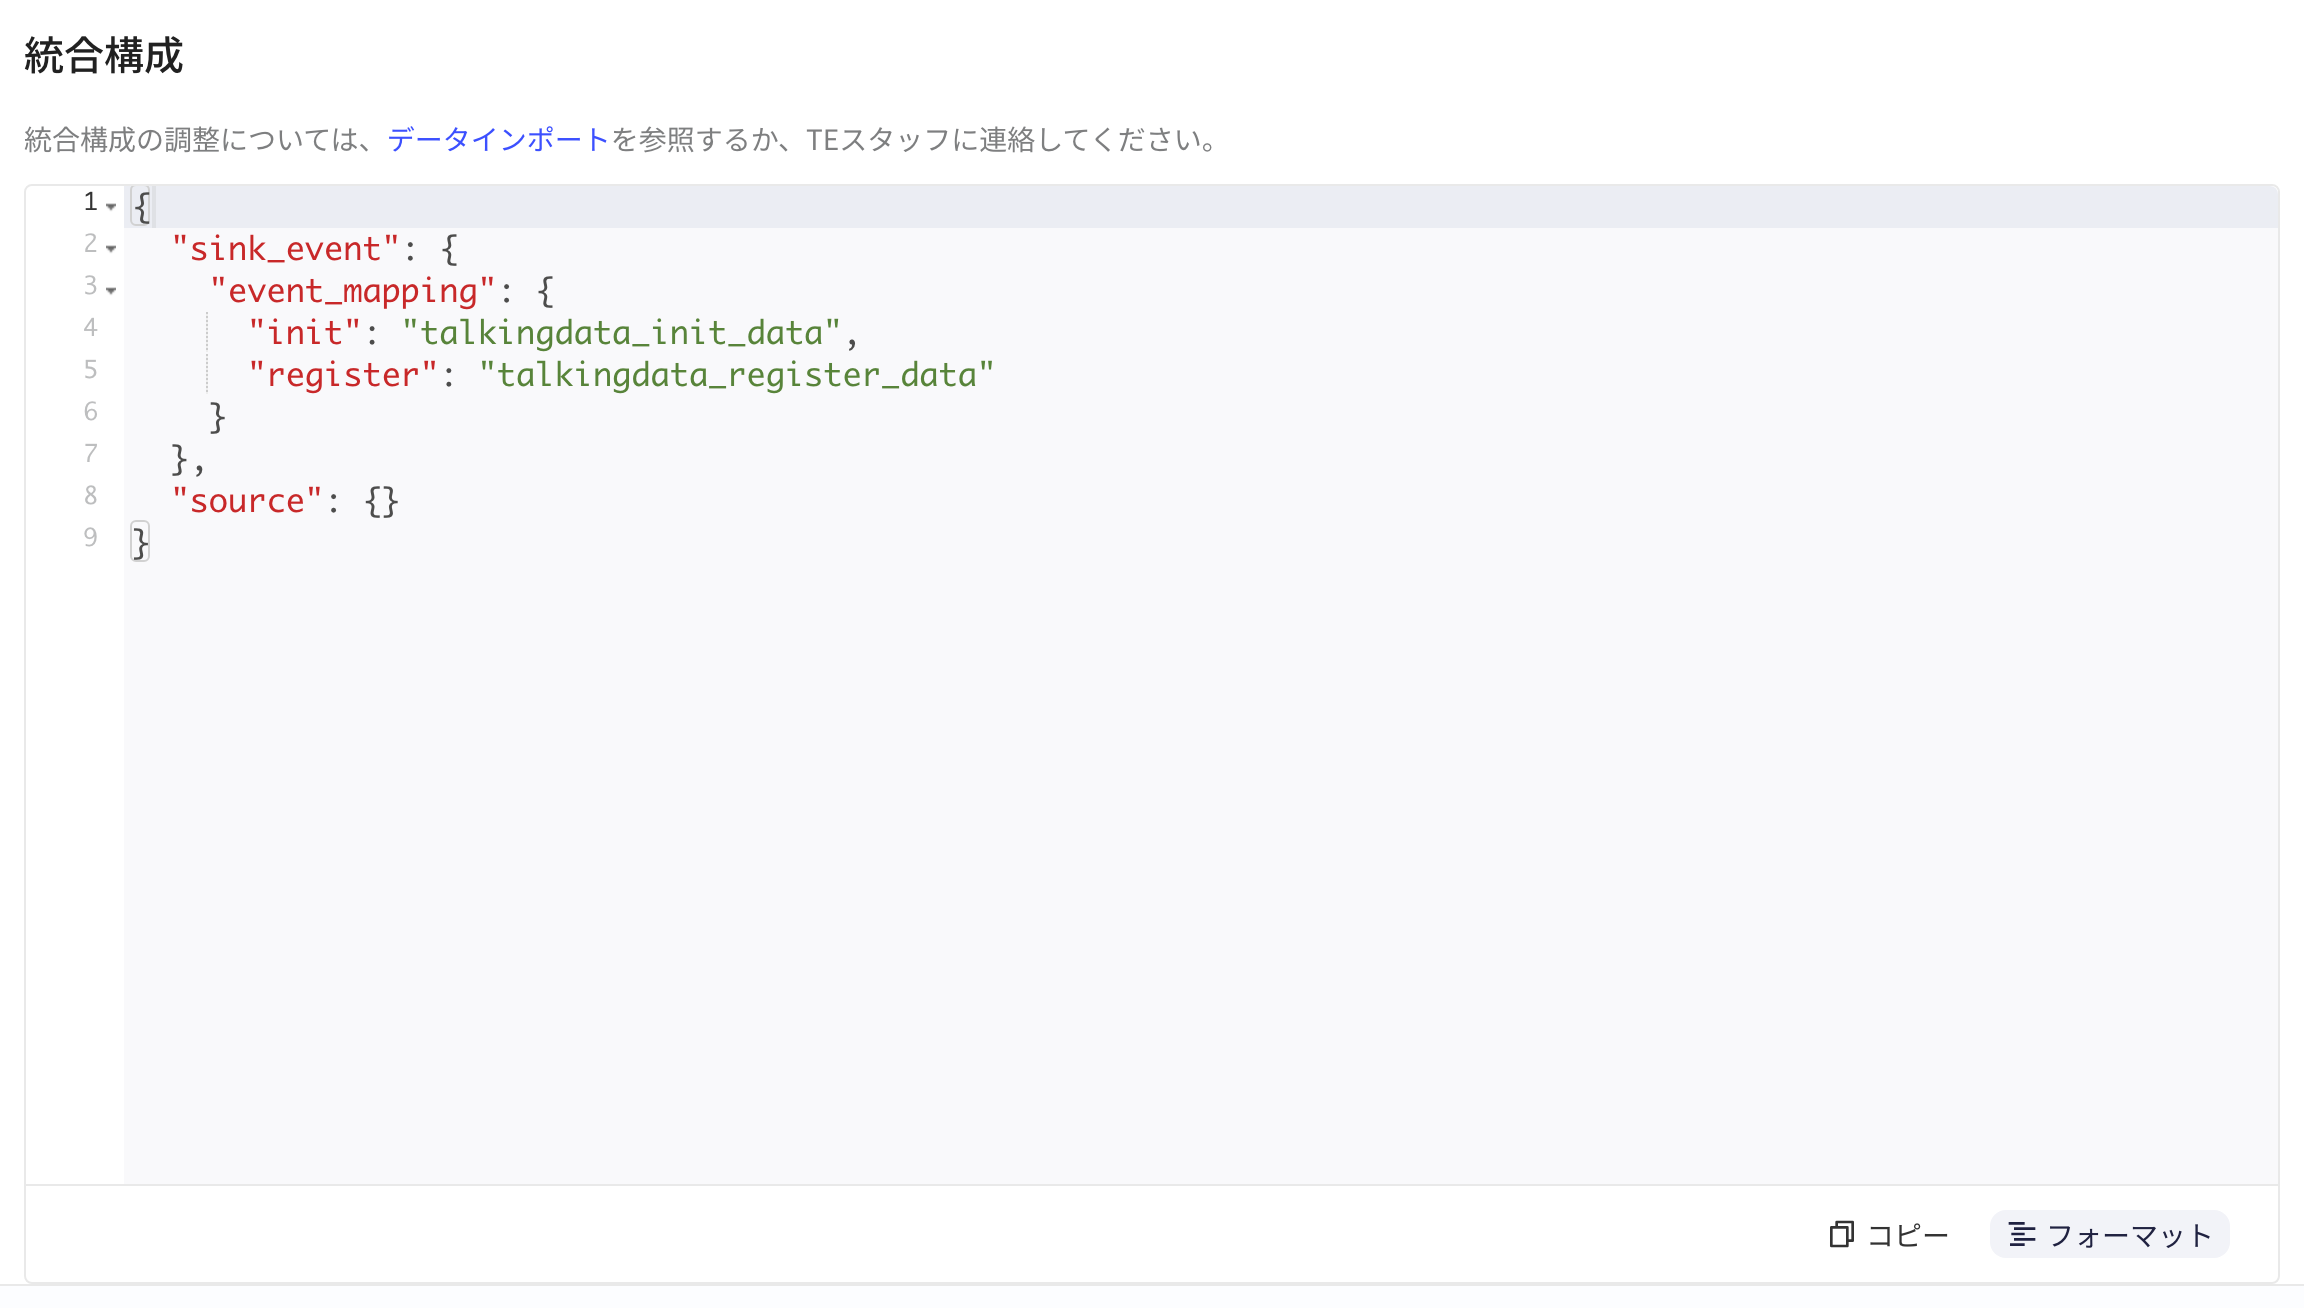Screen dimensions: 2304x1308
Task: Click line number 6 in the gutter
Action: (91, 412)
